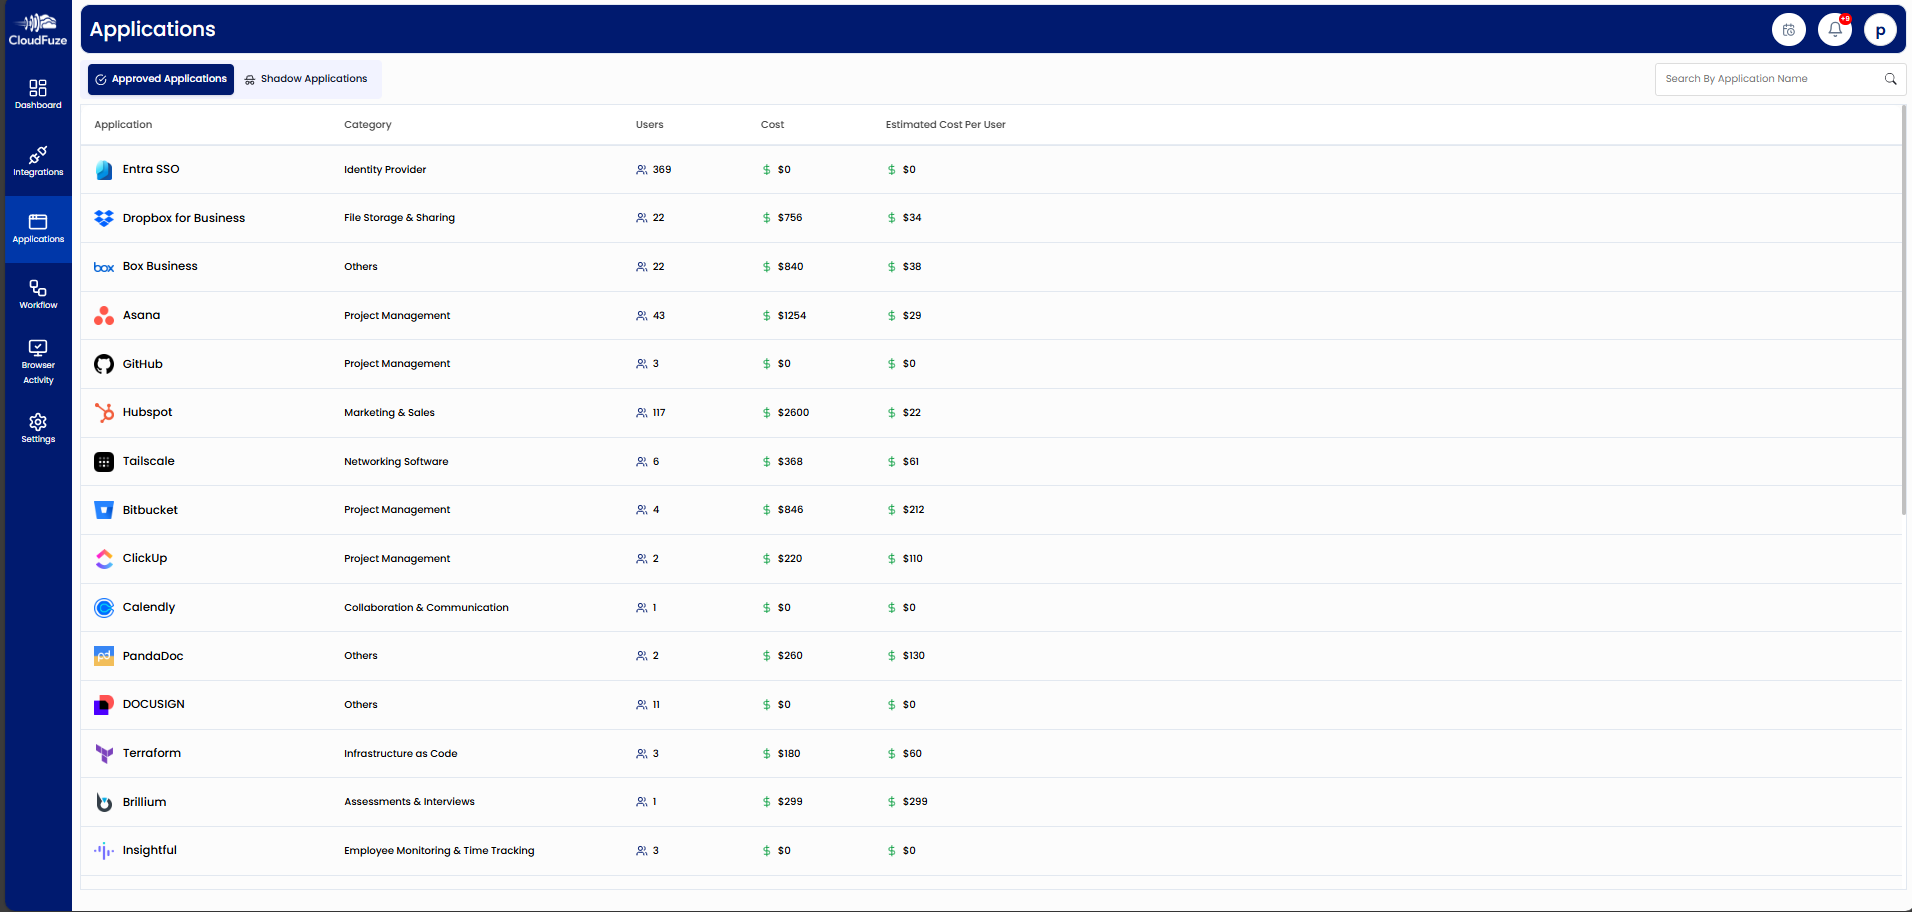
Task: Click the Cost column header
Action: click(x=772, y=125)
